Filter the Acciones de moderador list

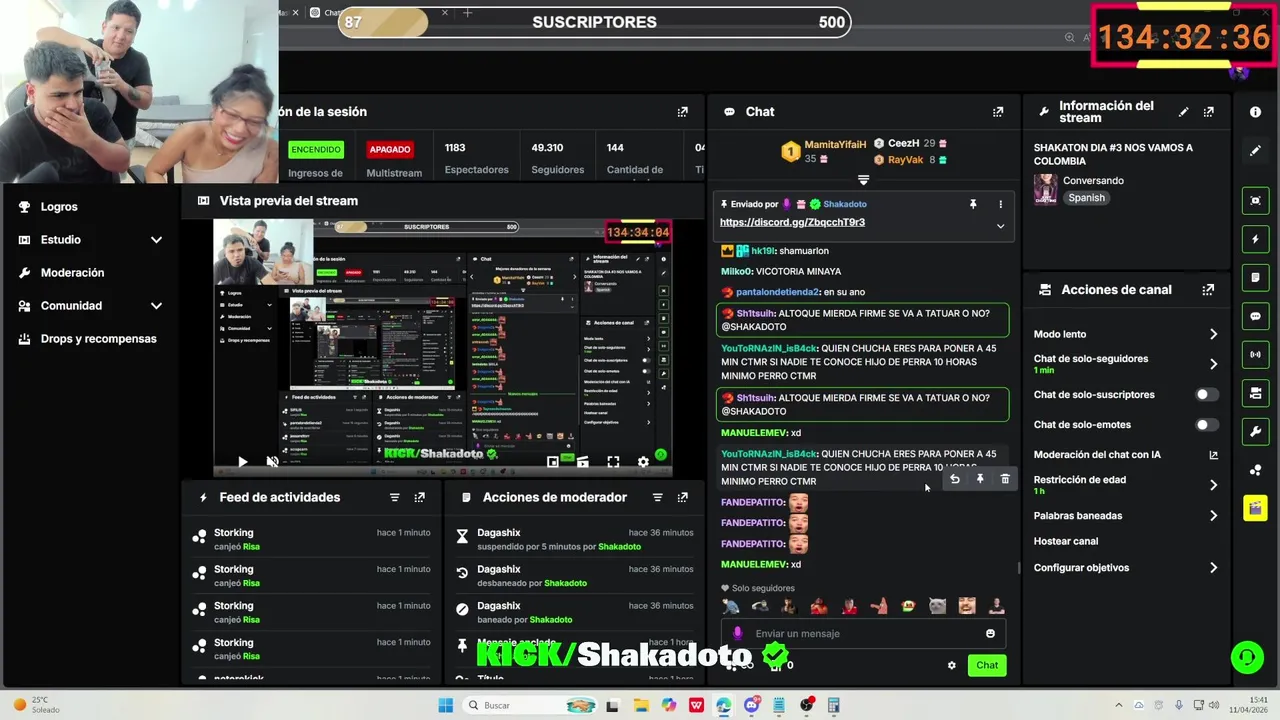pyautogui.click(x=658, y=497)
